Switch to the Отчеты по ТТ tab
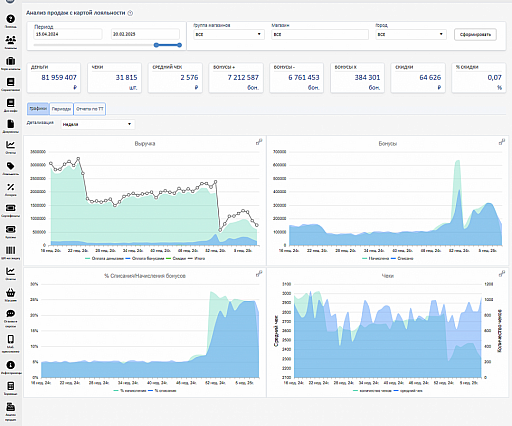Screen dimensions: 512x426 point(90,109)
